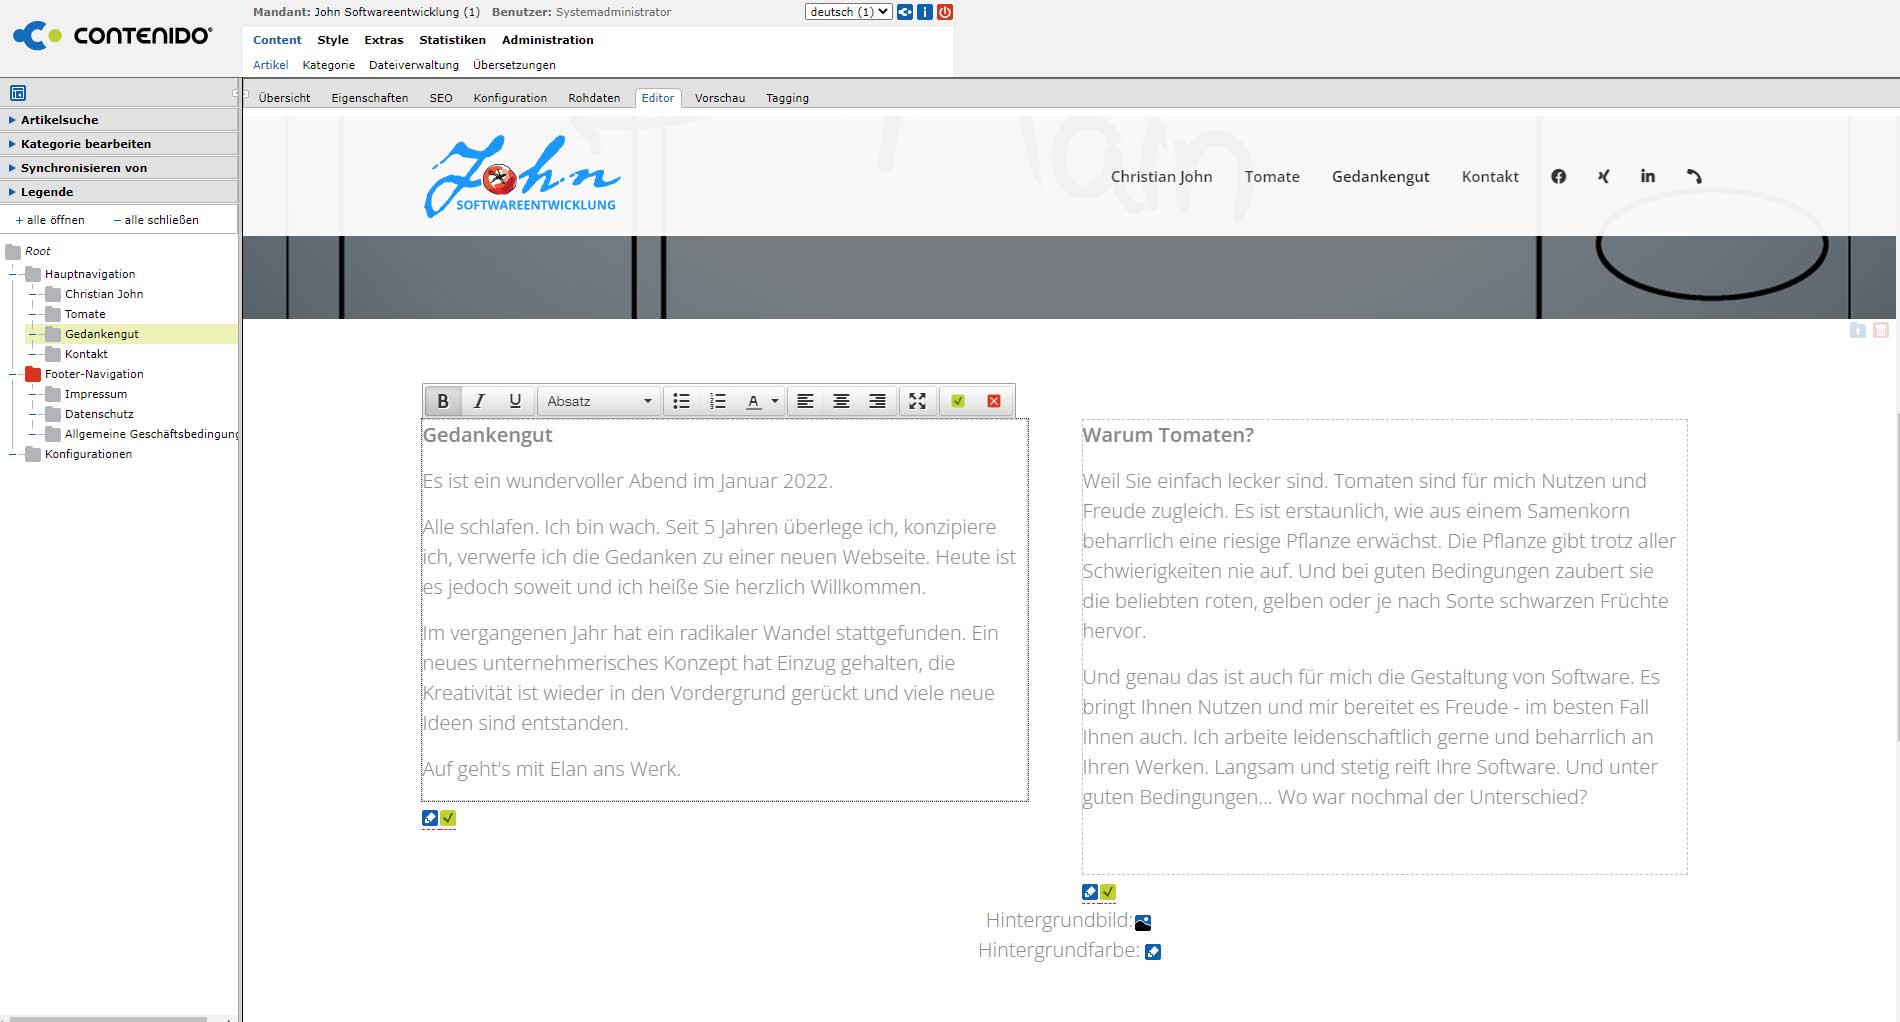Screen dimensions: 1900x1022
Task: Go to Artikel submenu
Action: (x=270, y=65)
